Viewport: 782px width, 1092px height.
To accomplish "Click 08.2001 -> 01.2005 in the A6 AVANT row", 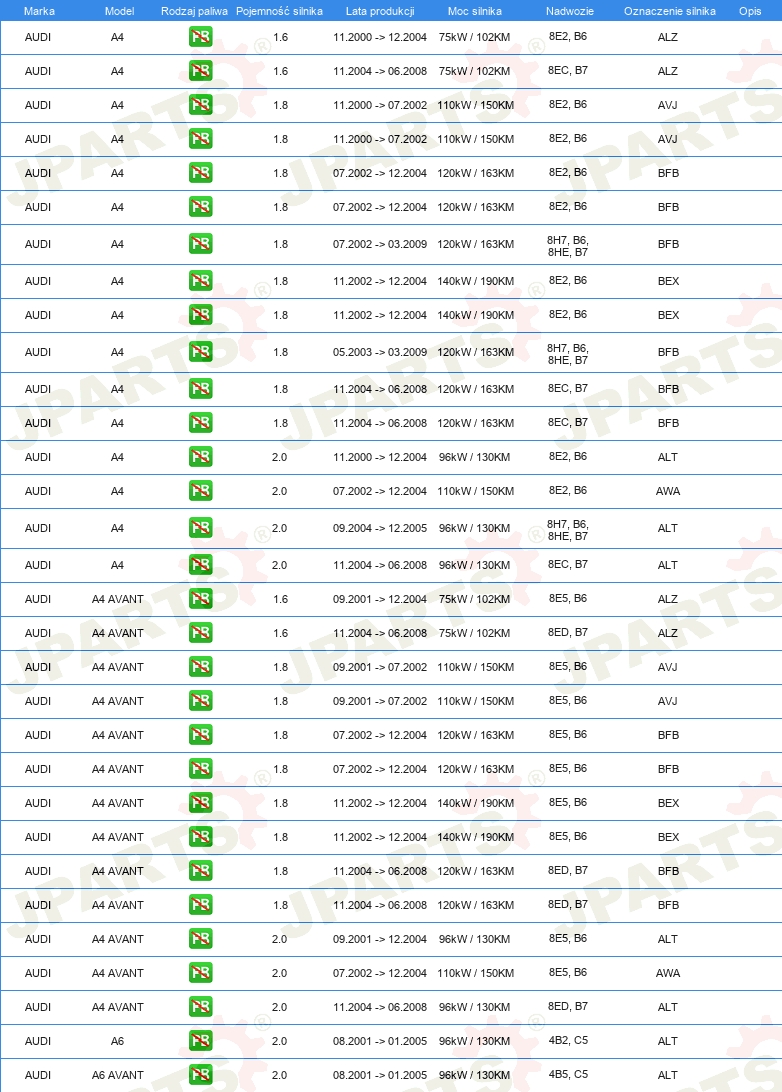I will 380,1075.
